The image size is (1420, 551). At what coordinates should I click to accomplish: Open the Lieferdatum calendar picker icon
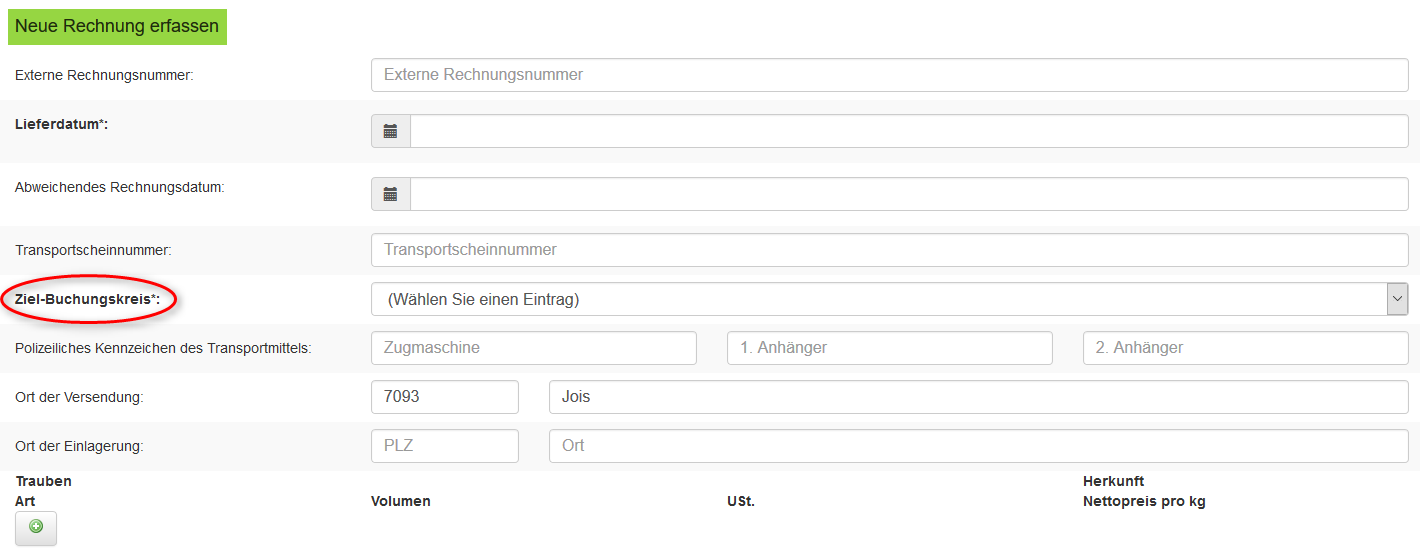(390, 131)
